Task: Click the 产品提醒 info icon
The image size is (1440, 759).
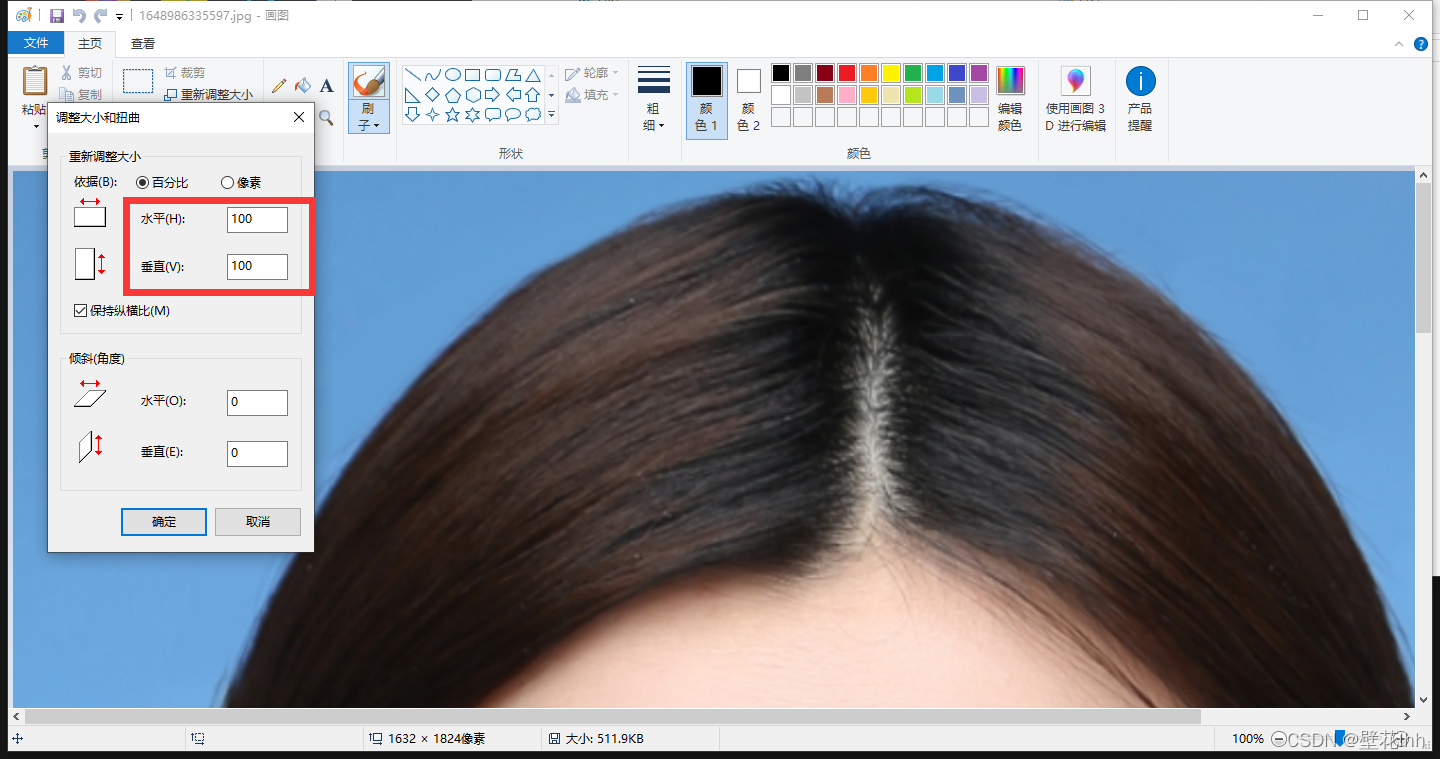Action: point(1140,81)
